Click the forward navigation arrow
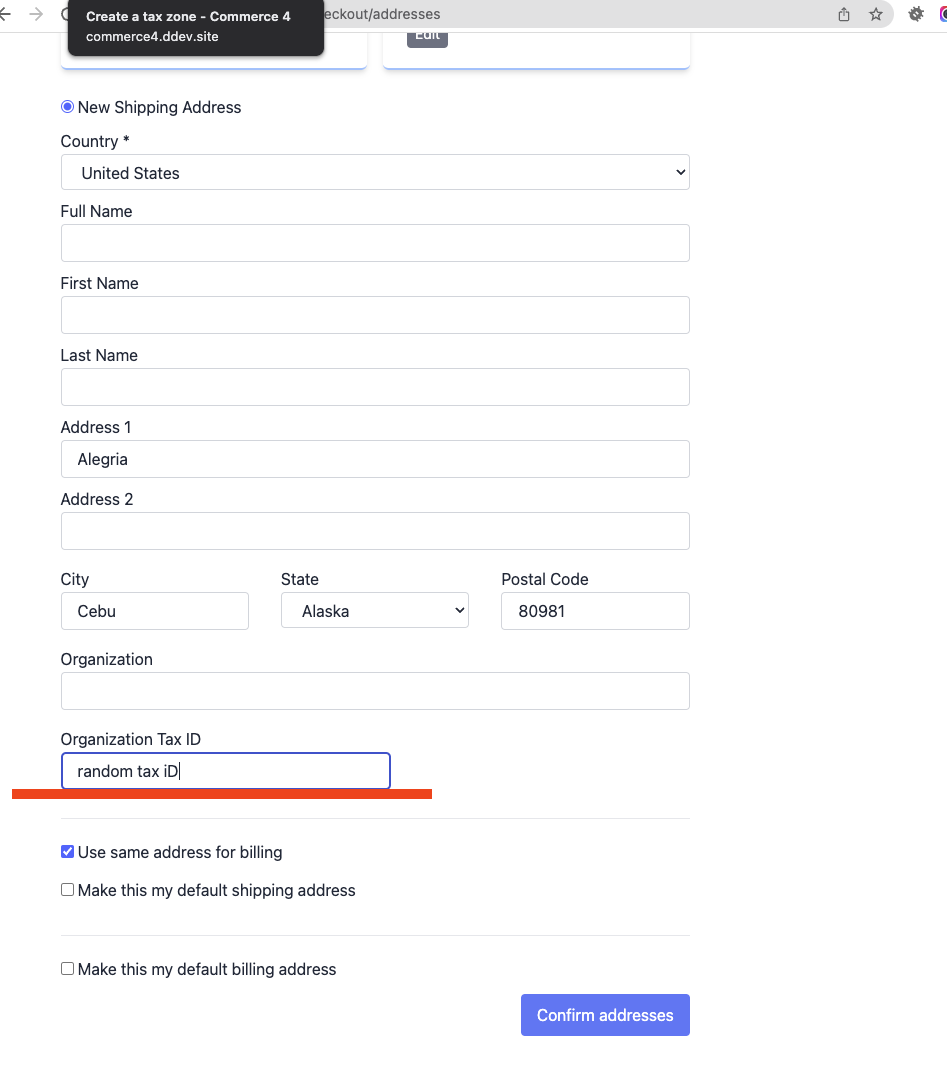 [35, 14]
